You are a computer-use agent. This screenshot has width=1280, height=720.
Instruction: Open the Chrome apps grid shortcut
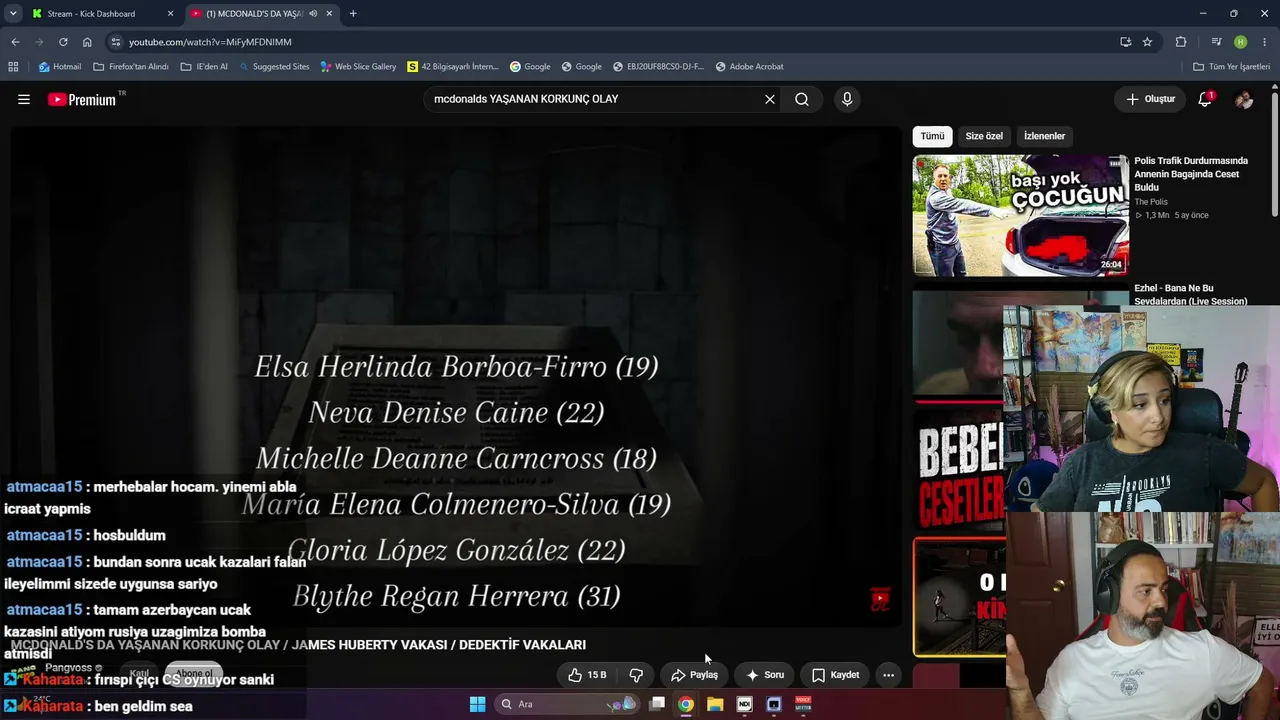(13, 67)
